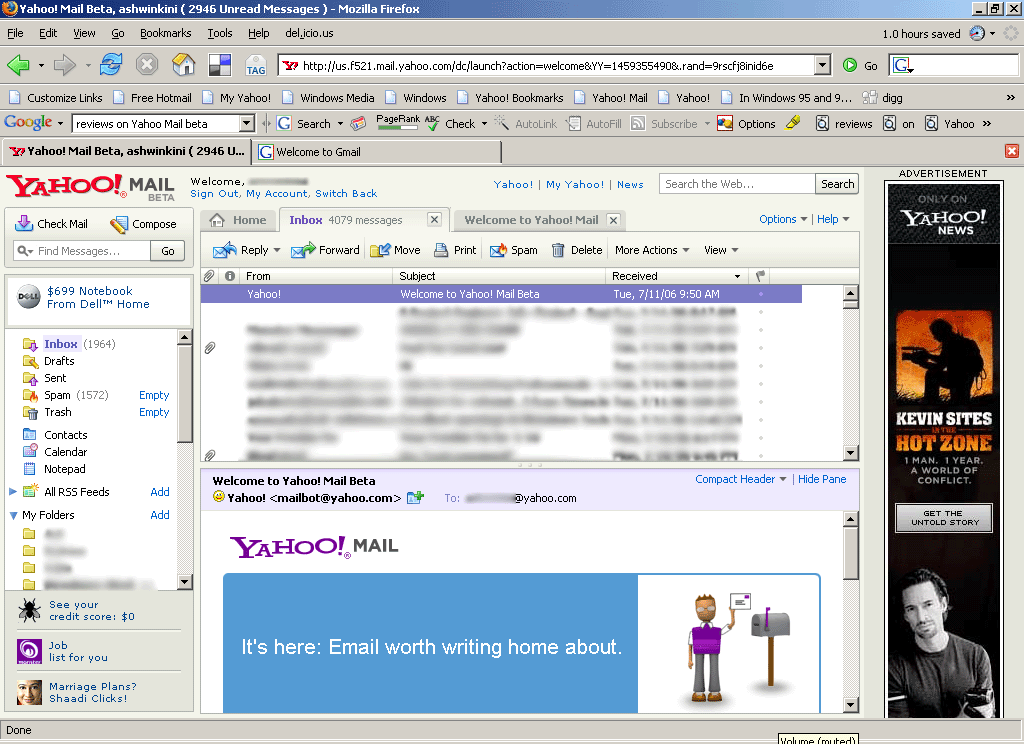This screenshot has width=1024, height=744.
Task: Open the Google toolbar search box dropdown
Action: point(246,123)
